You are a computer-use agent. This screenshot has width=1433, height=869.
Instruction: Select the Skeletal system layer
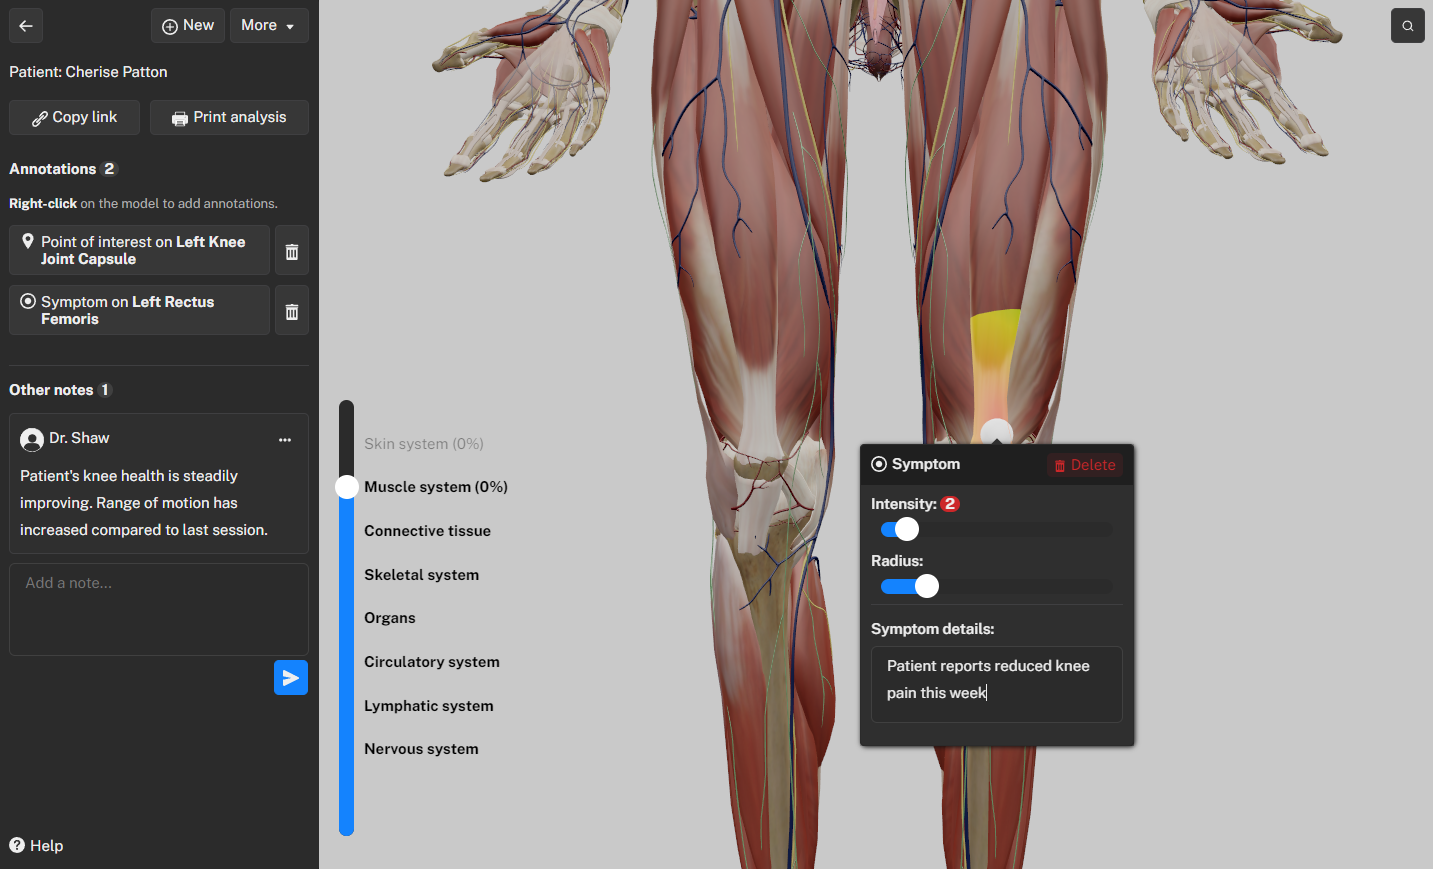(x=421, y=575)
